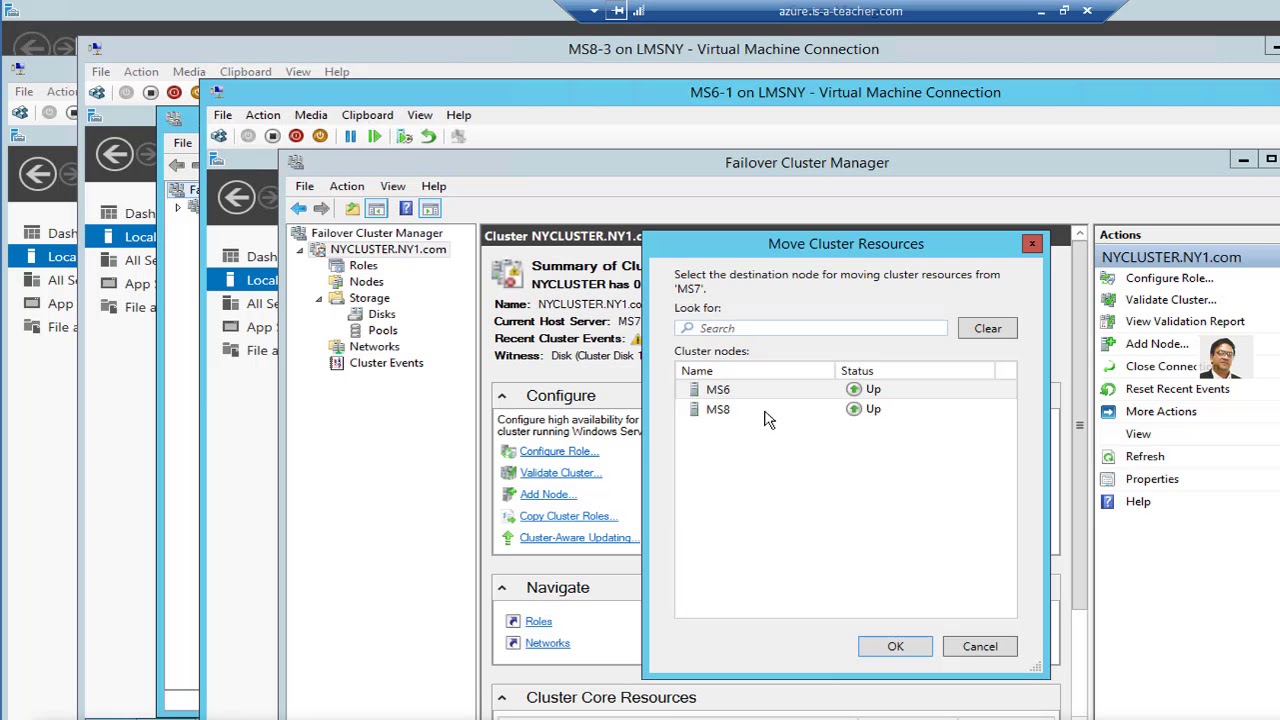Select Cluster Events in the tree
The height and width of the screenshot is (720, 1280).
(386, 363)
